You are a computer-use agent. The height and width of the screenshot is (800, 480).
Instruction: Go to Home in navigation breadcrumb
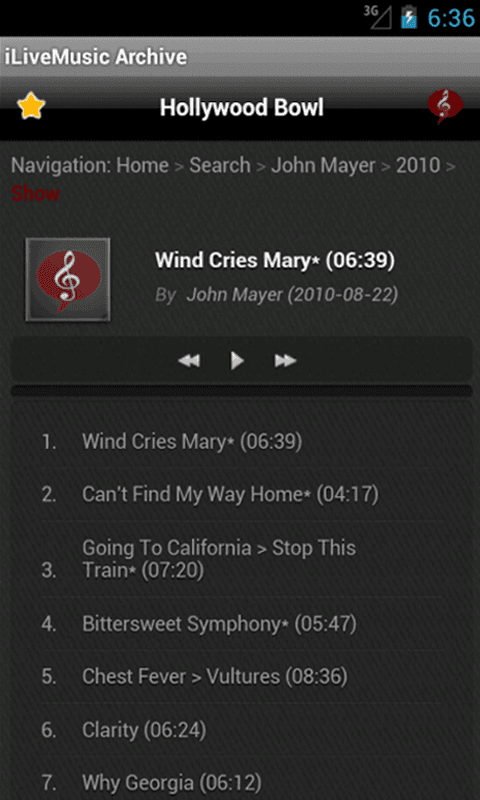[x=142, y=165]
